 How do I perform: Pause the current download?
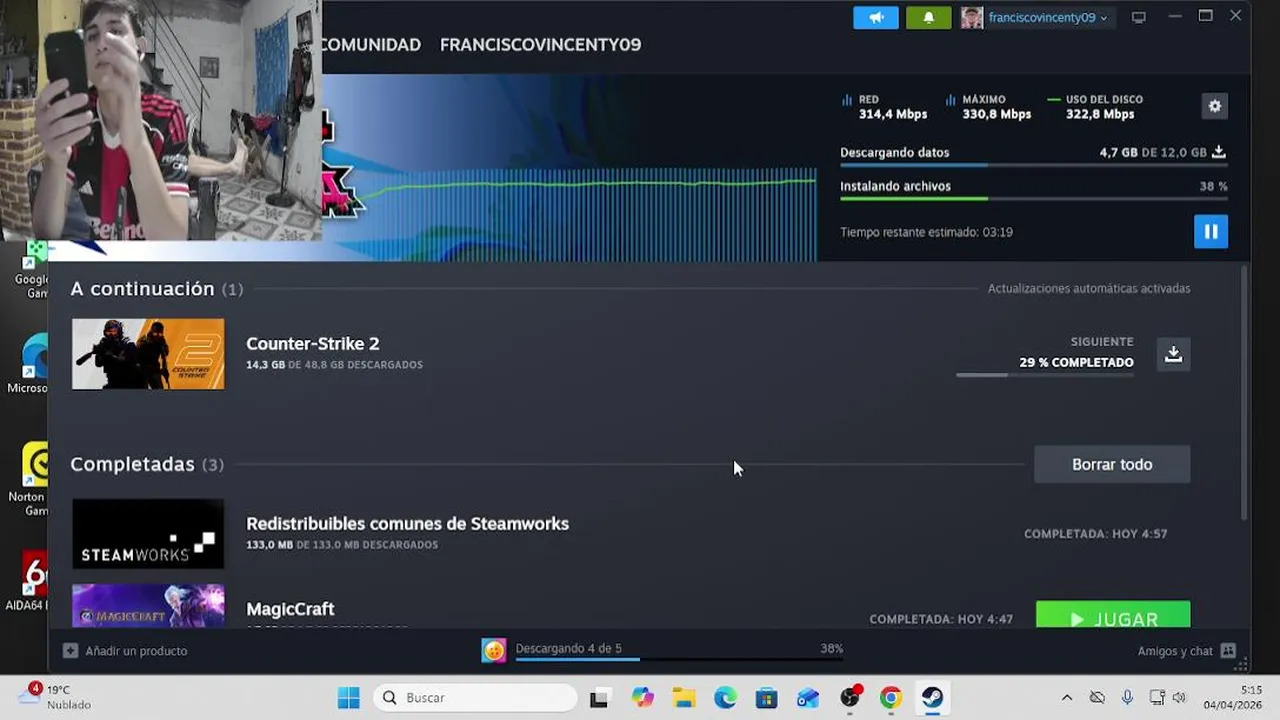pos(1210,232)
